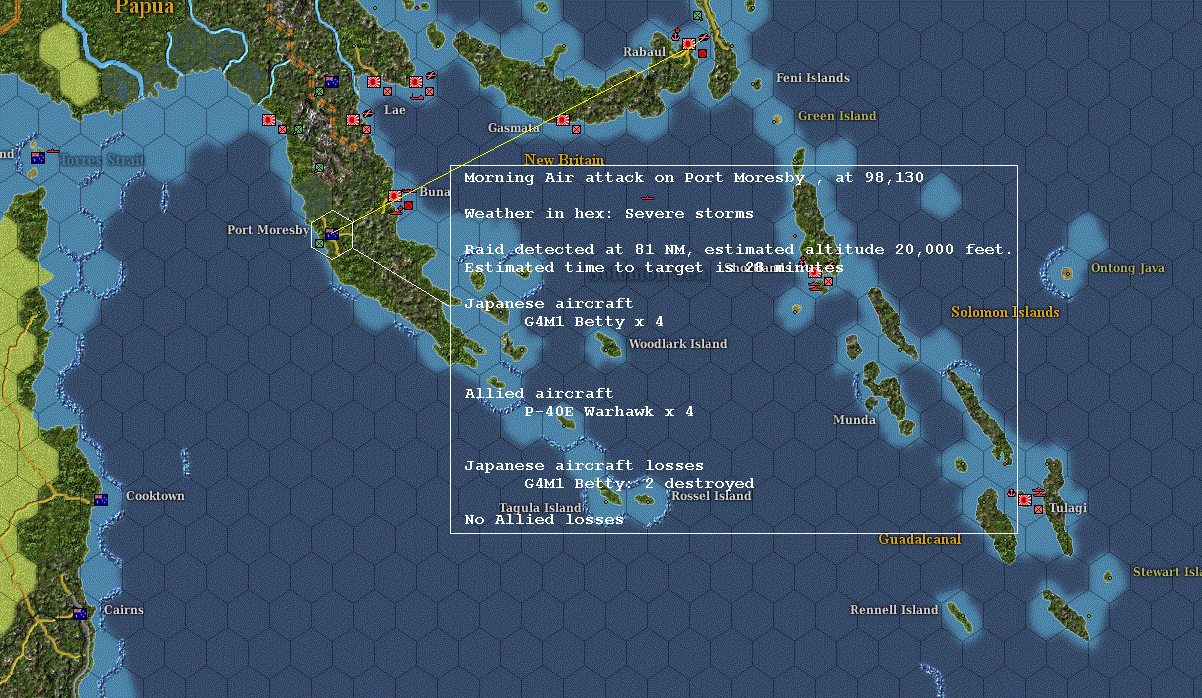Click the red ship icon north of Lae
This screenshot has height=698, width=1202.
pos(418,97)
